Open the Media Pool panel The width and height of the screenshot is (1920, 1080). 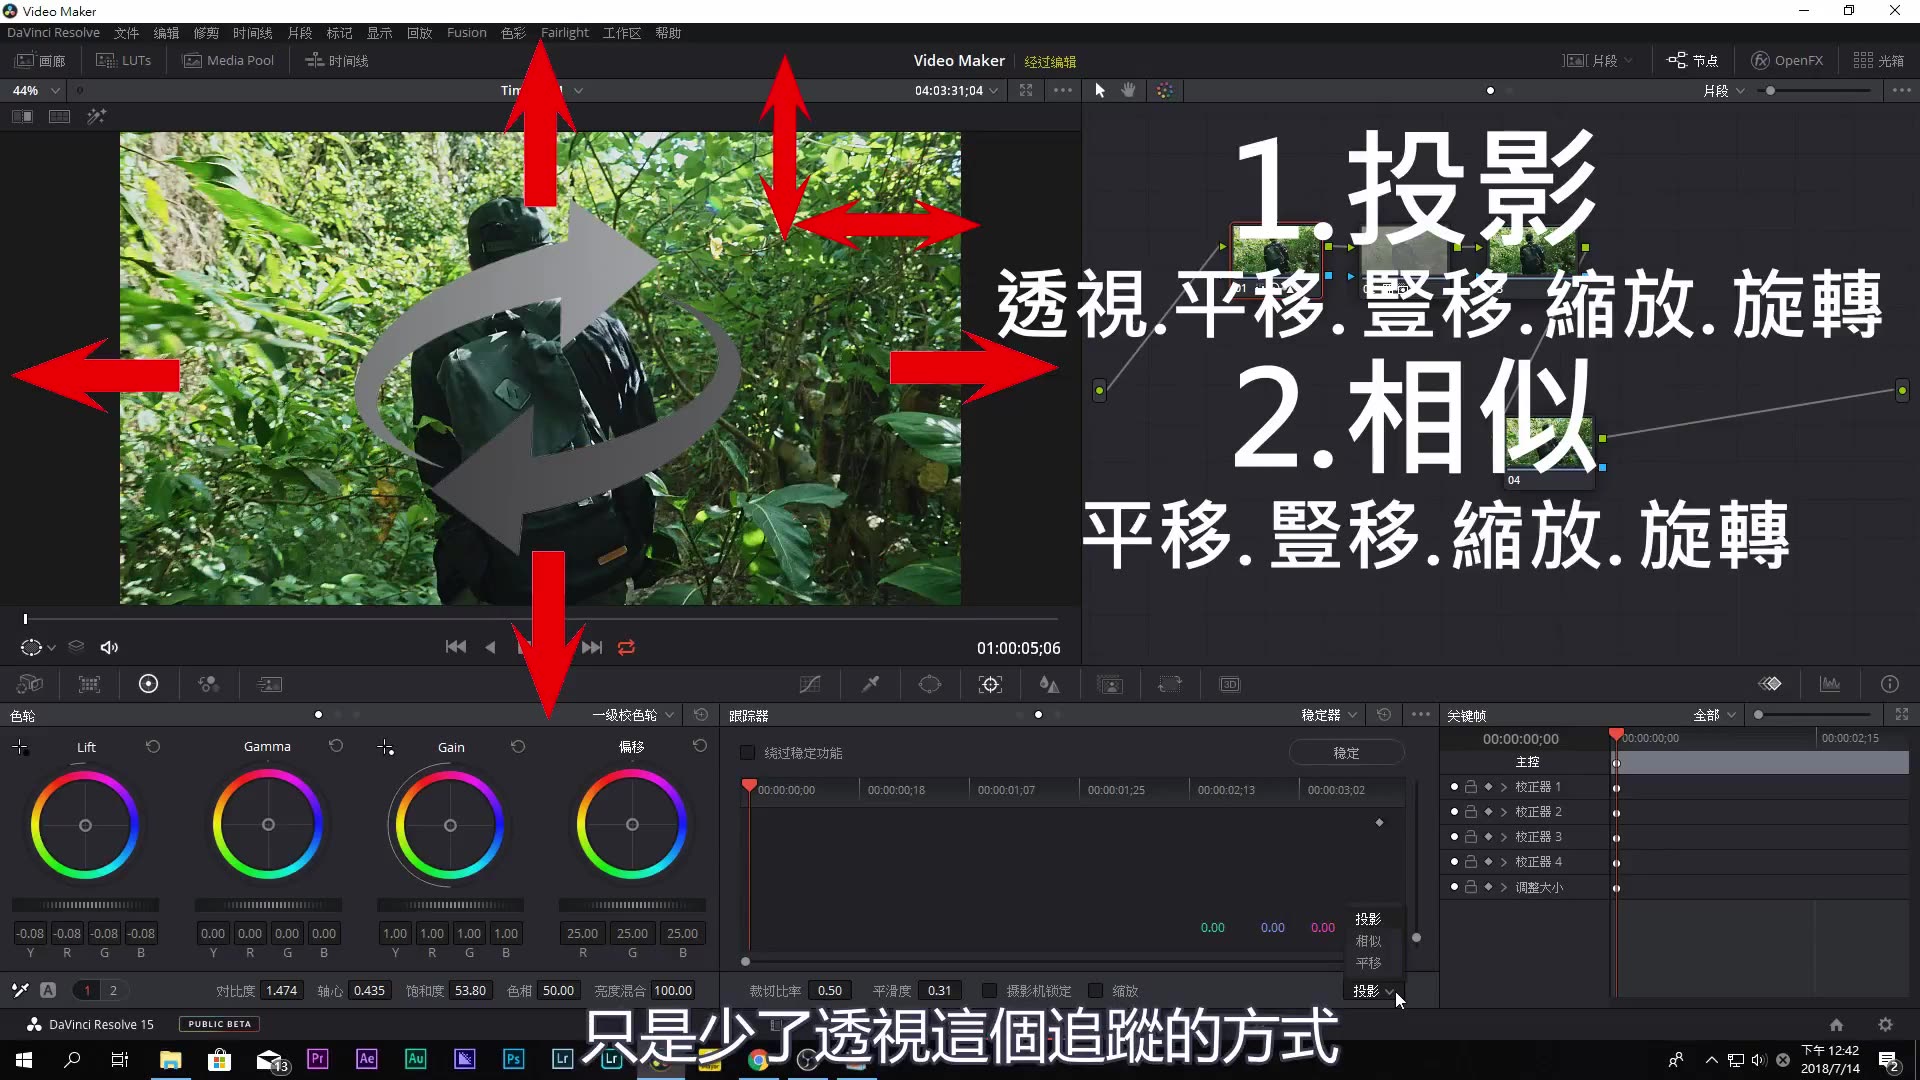228,60
